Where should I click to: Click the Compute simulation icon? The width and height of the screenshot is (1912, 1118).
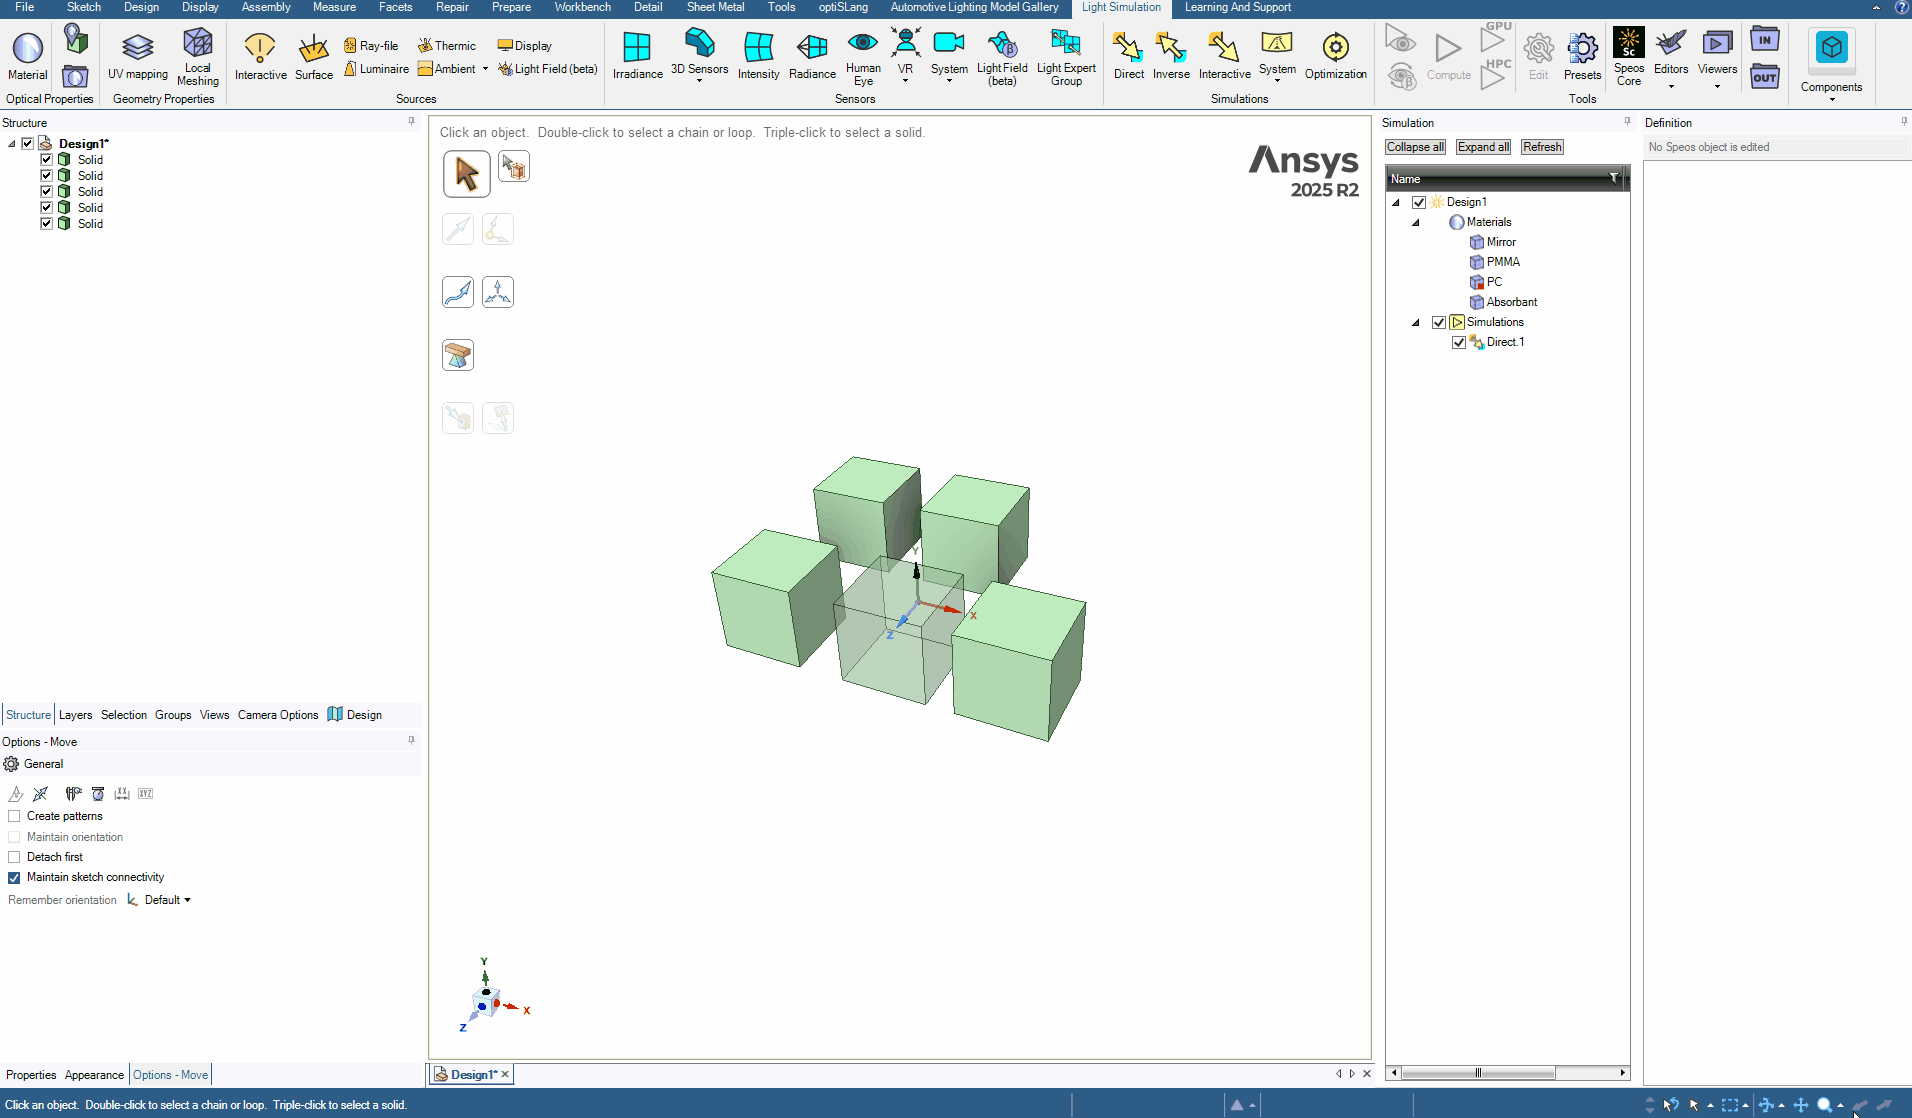pyautogui.click(x=1448, y=56)
